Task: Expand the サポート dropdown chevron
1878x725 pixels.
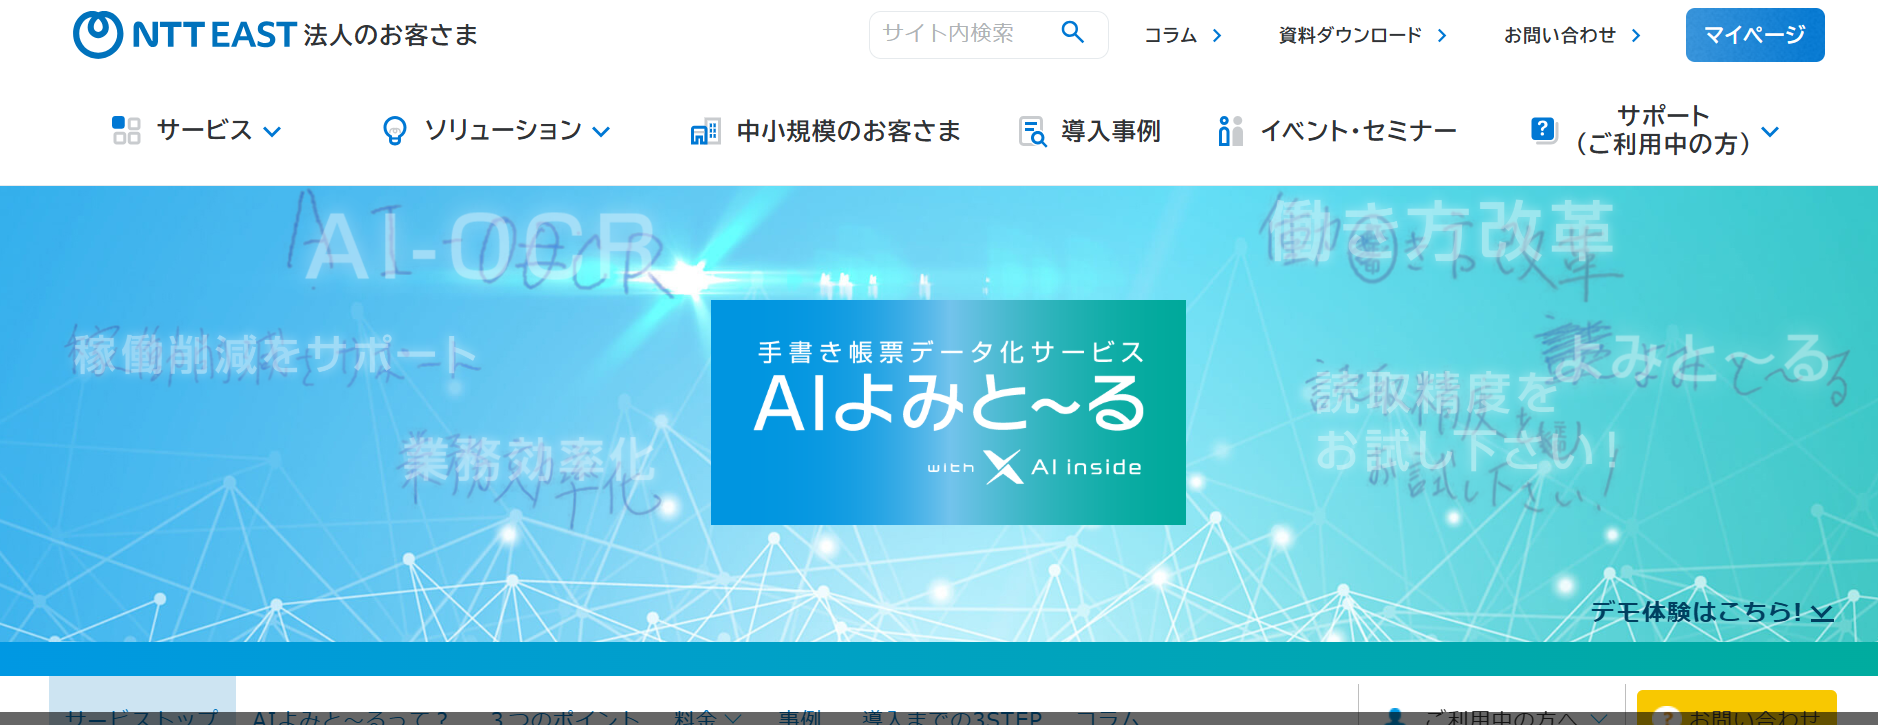Action: pyautogui.click(x=1770, y=131)
